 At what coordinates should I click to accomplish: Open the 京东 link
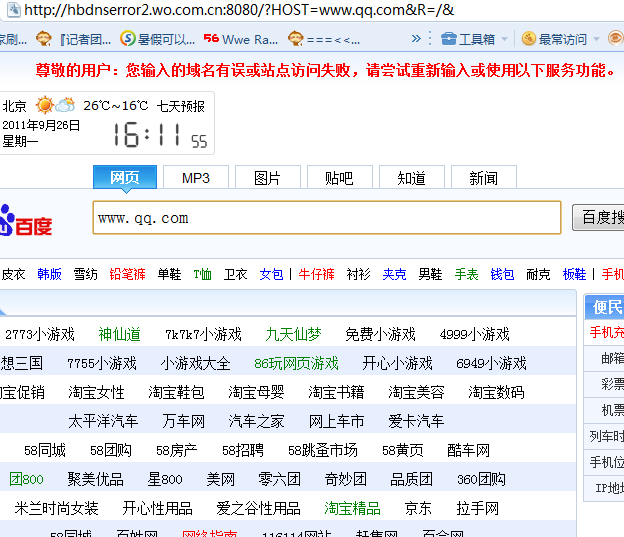[418, 508]
